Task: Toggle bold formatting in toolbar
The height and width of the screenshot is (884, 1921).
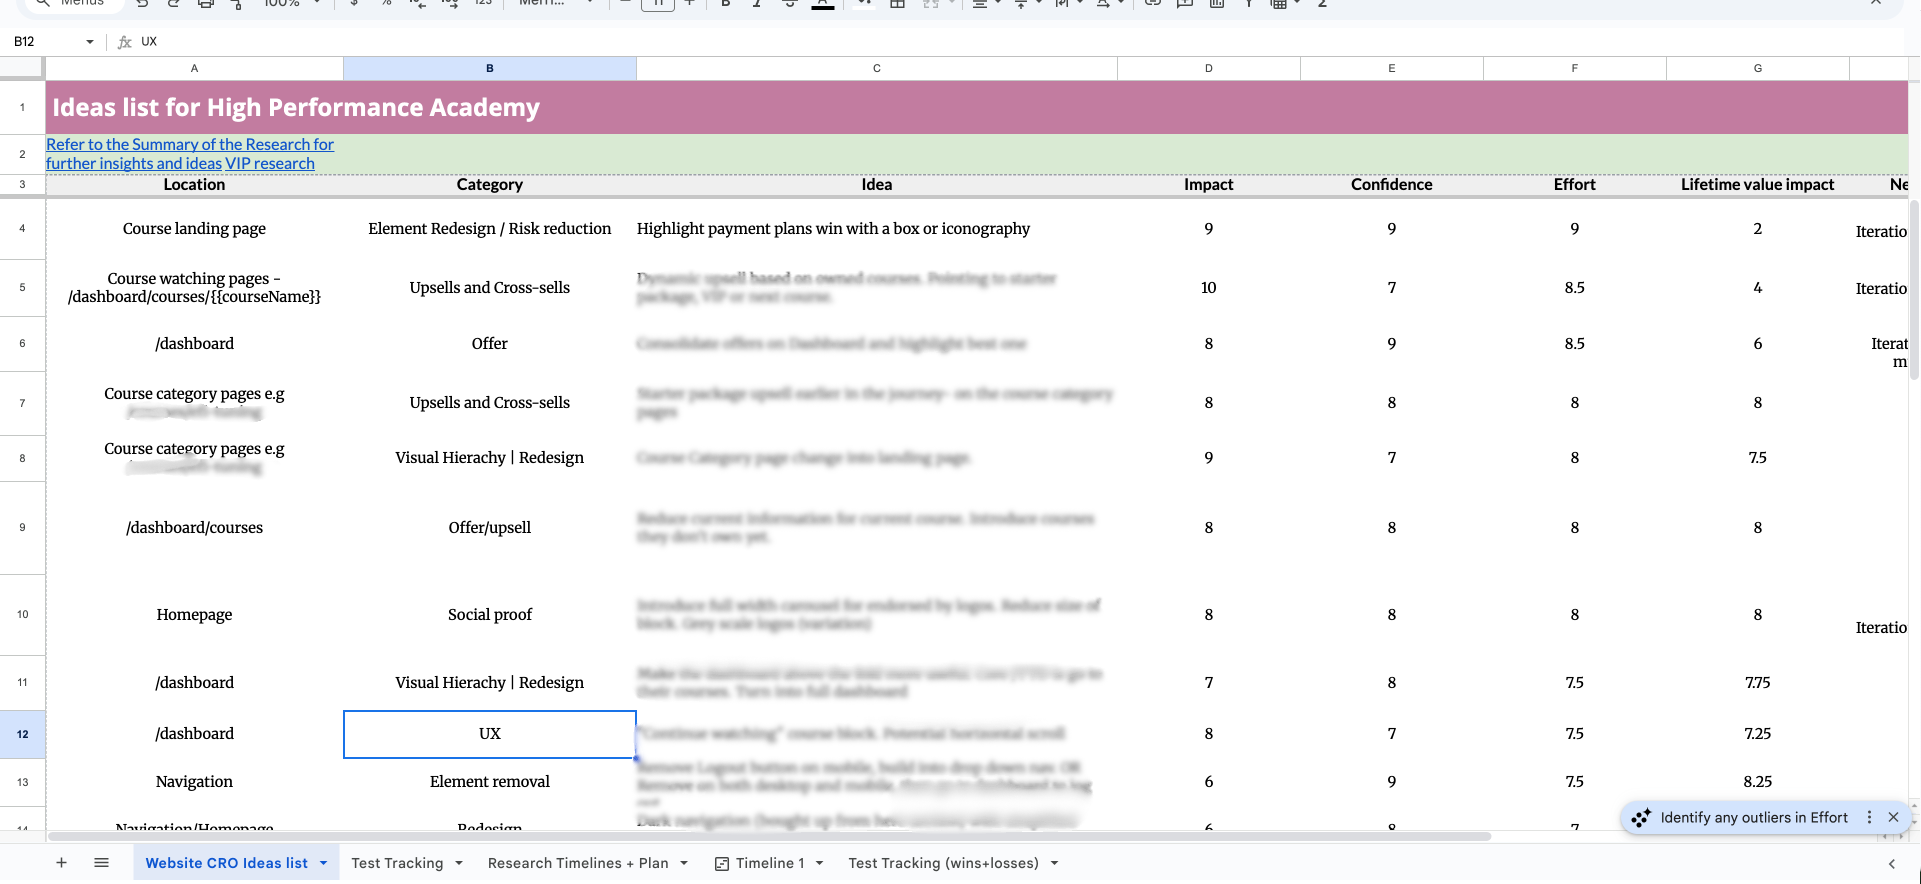Action: pyautogui.click(x=726, y=4)
